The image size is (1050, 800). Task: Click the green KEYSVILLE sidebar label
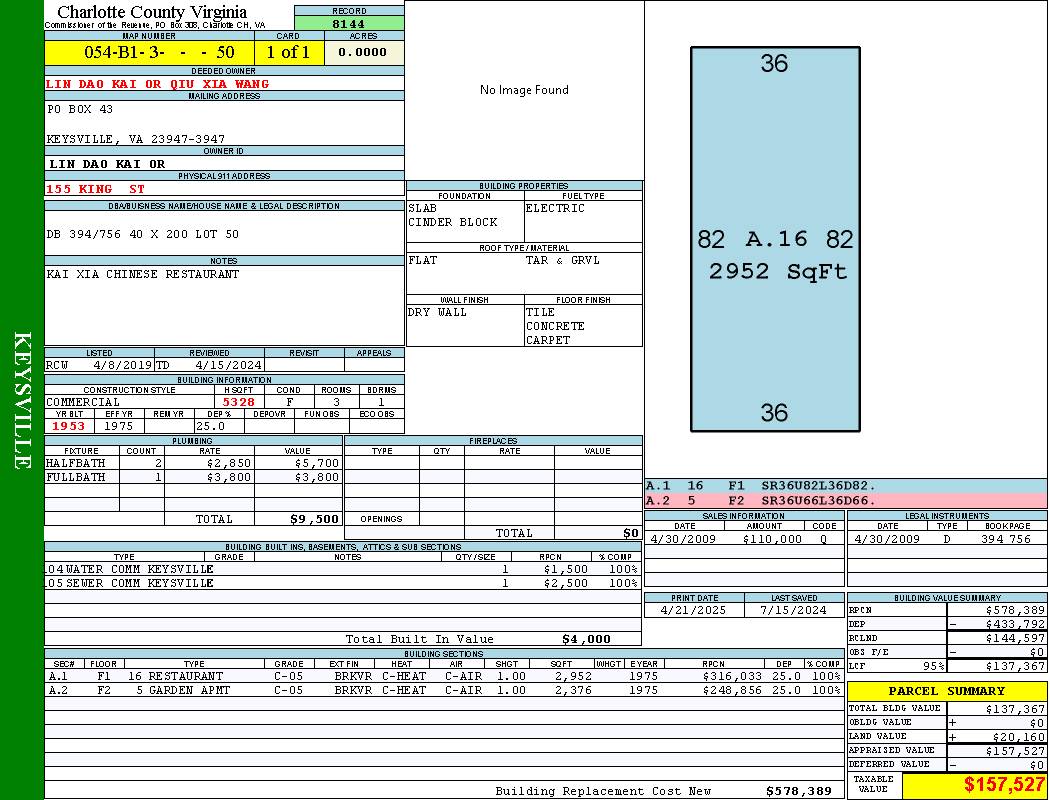click(22, 400)
